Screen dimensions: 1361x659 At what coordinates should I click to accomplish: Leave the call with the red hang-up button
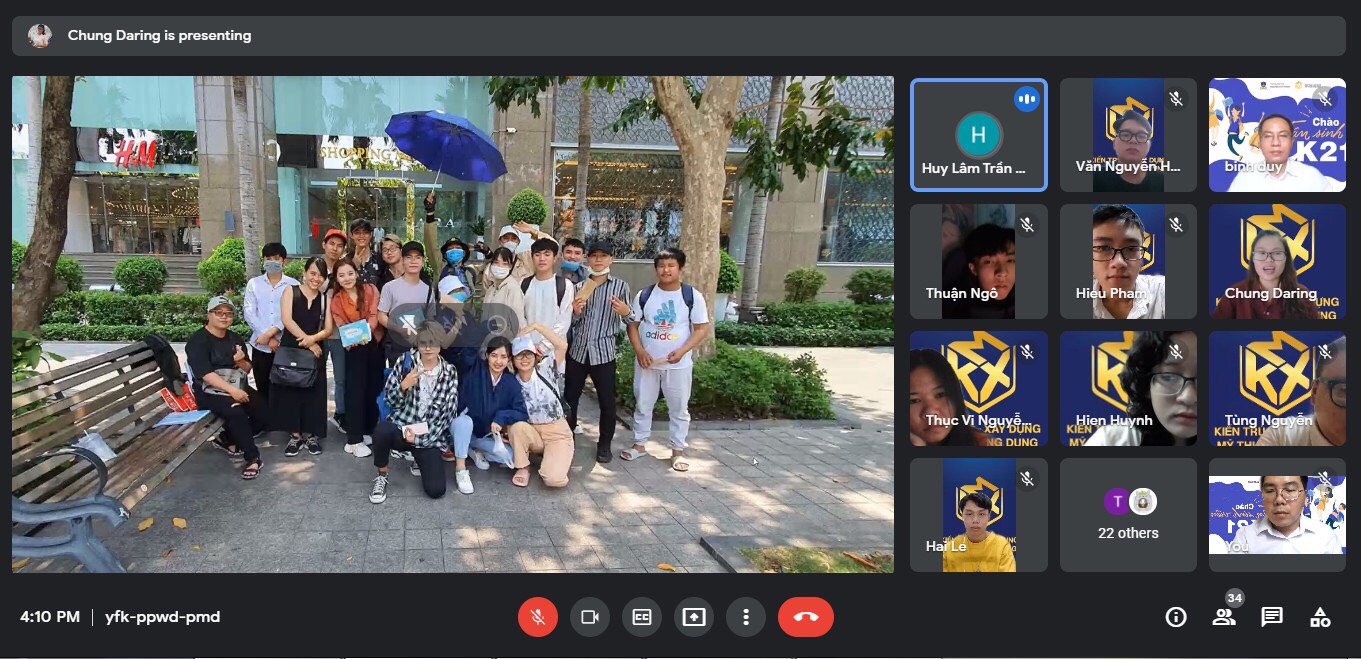coord(805,617)
